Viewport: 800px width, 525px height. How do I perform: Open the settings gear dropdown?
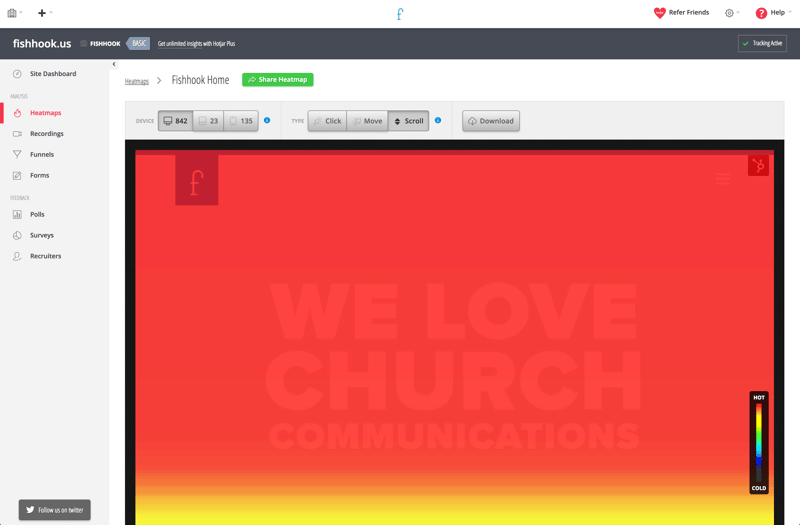point(732,13)
